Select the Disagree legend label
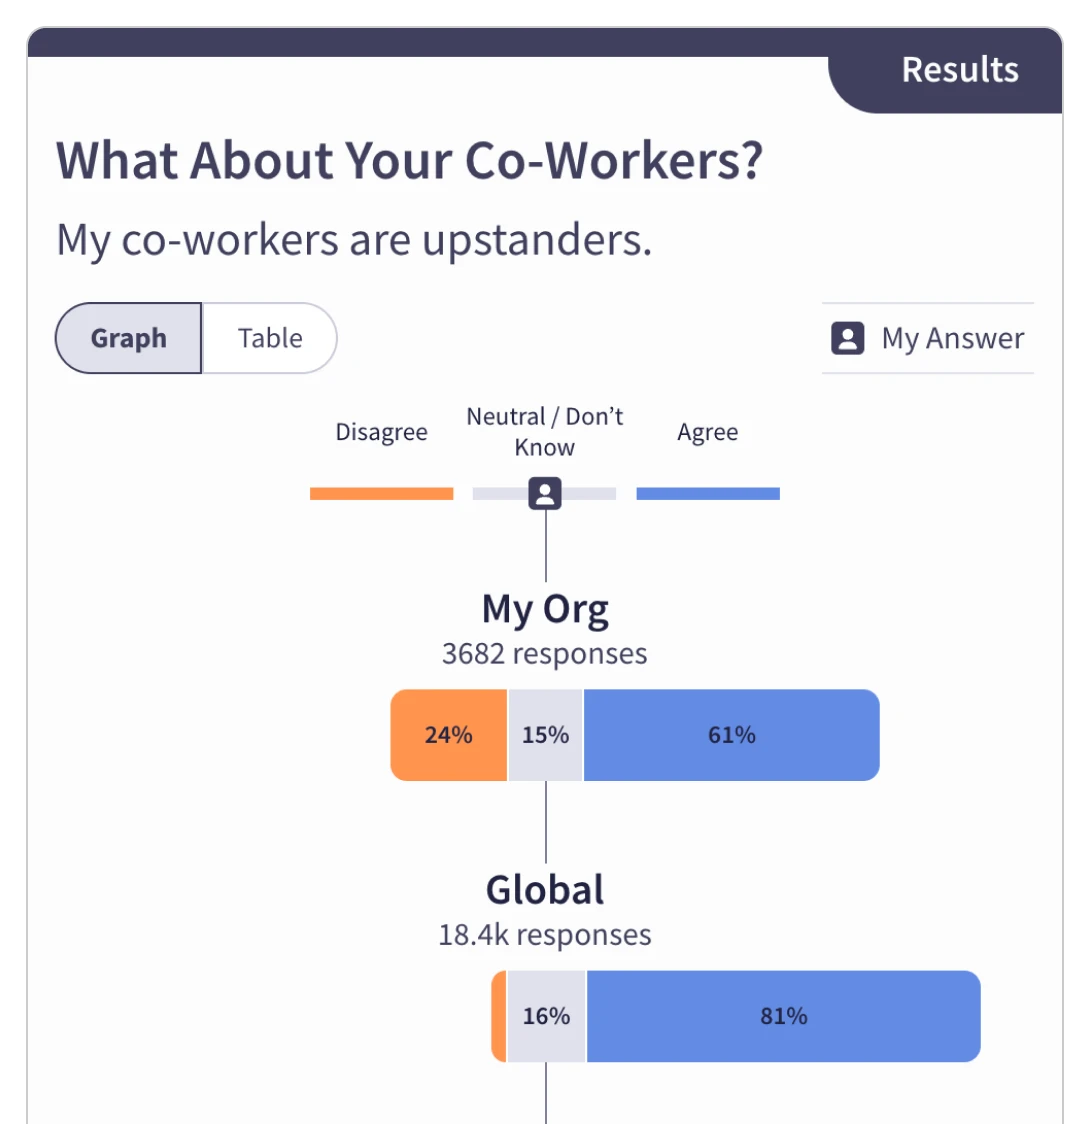This screenshot has width=1090, height=1124. point(381,432)
